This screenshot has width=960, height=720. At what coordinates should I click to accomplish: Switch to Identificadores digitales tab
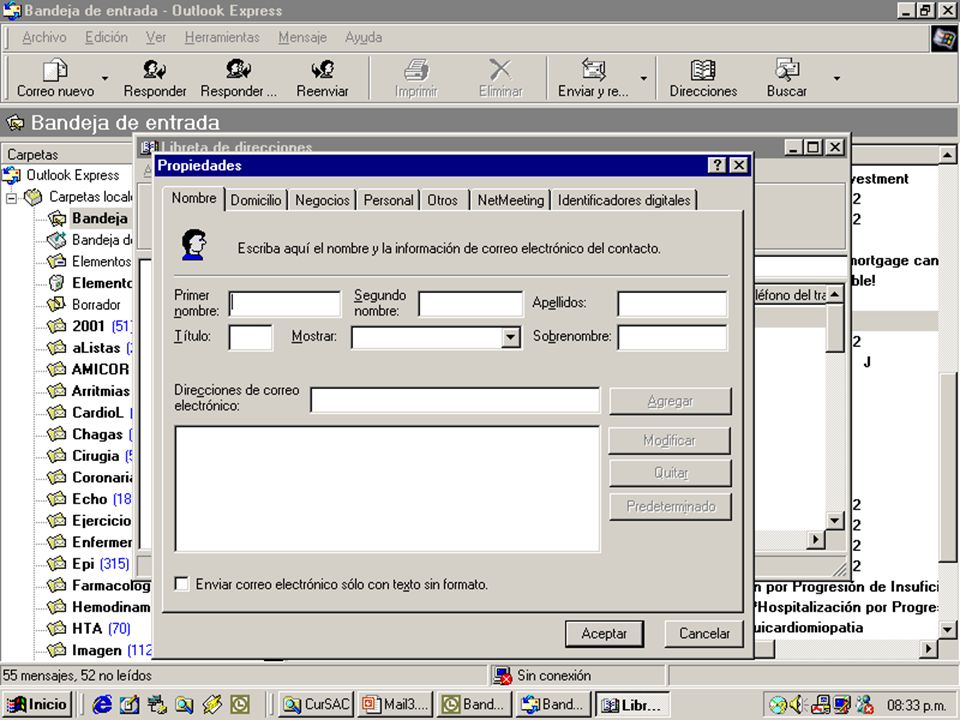[624, 200]
